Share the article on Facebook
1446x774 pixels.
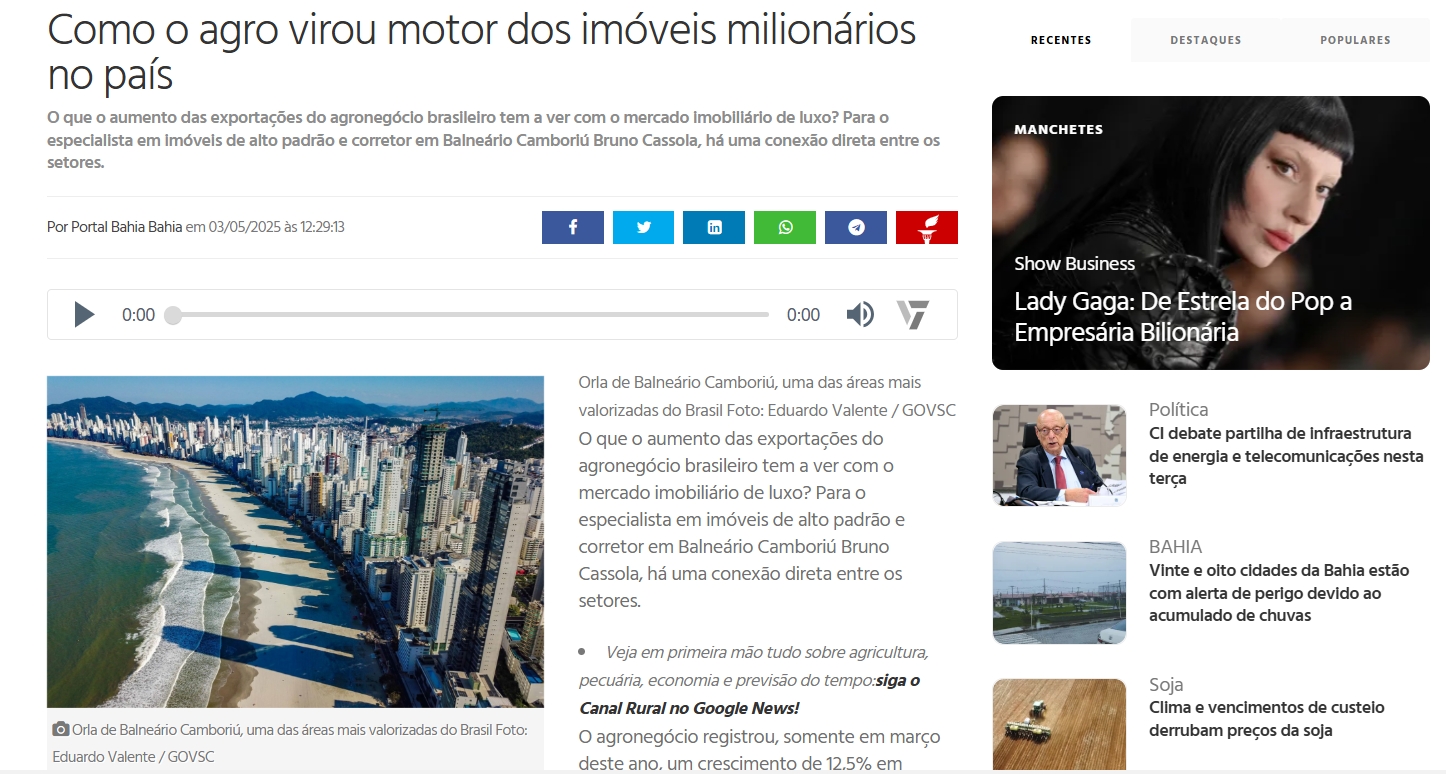click(572, 227)
